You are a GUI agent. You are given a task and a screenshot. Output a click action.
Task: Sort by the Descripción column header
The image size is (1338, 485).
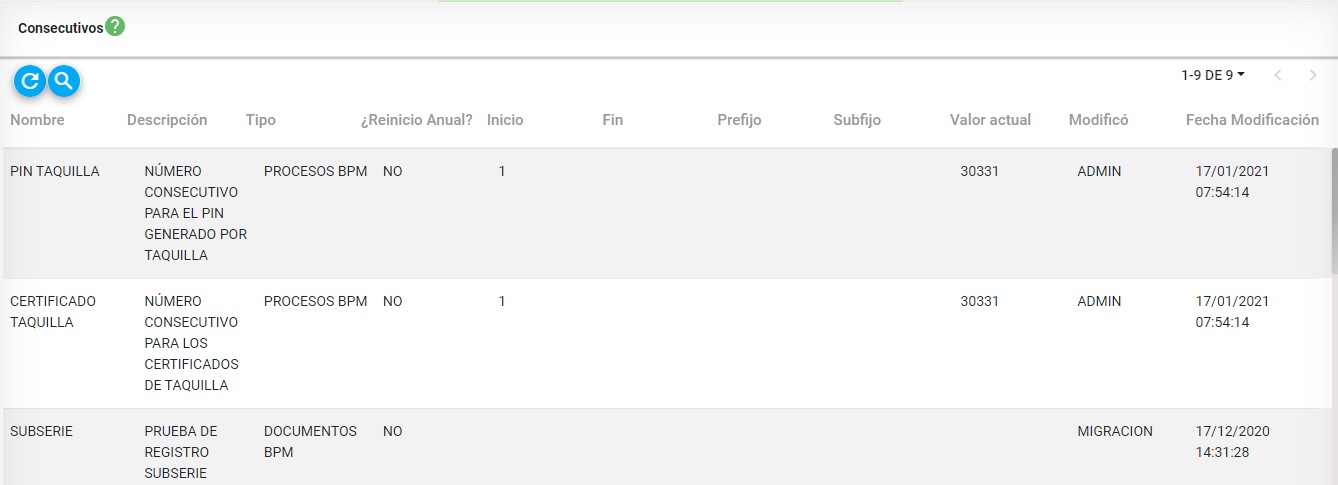(x=167, y=120)
